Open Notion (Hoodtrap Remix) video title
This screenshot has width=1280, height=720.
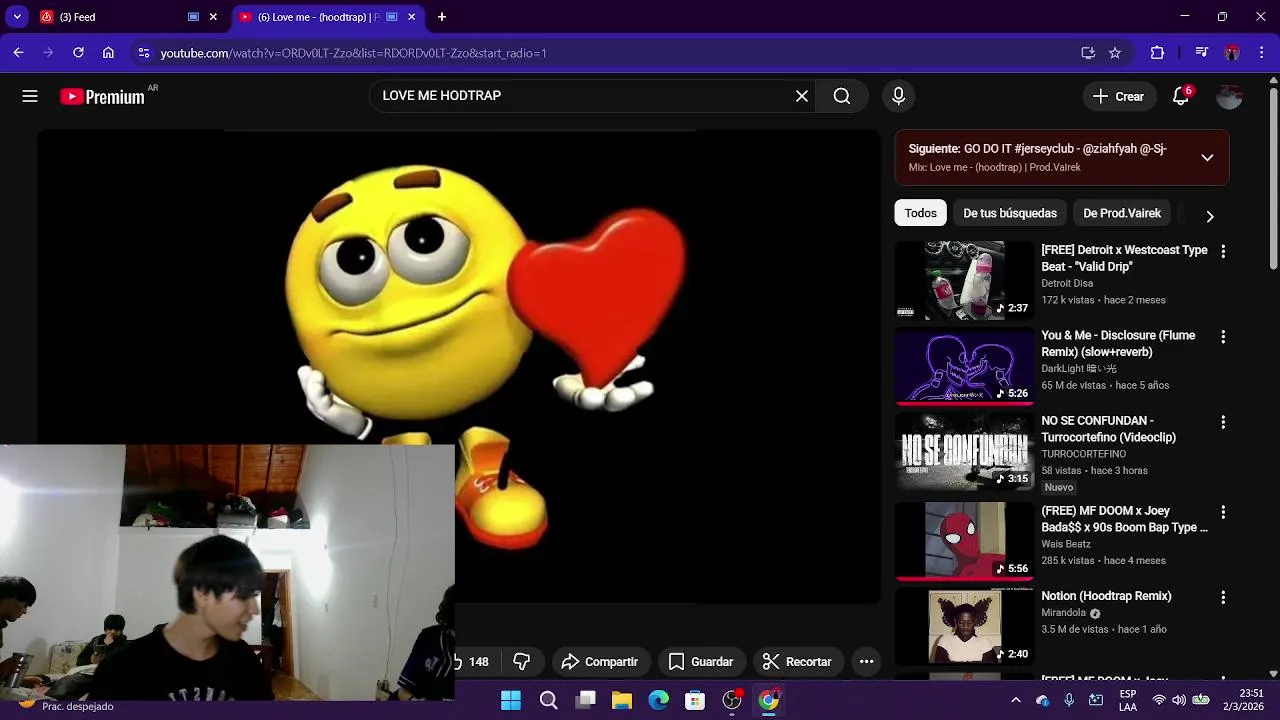(x=1106, y=596)
